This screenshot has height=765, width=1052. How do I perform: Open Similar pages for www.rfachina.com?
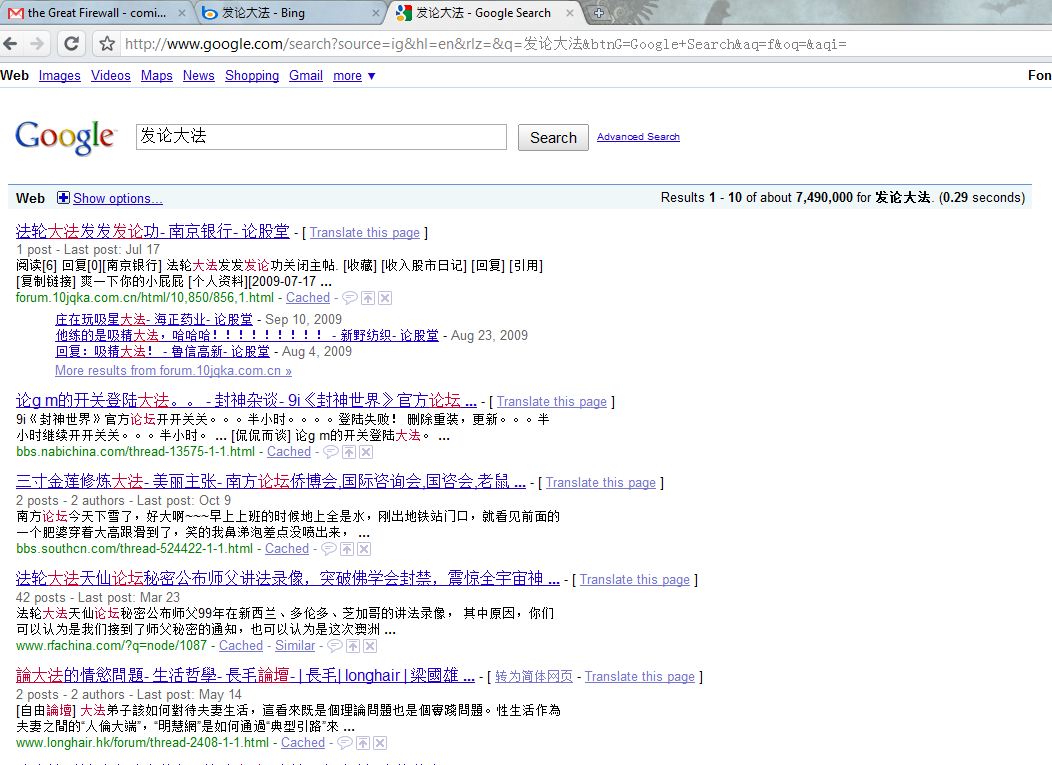coord(295,646)
